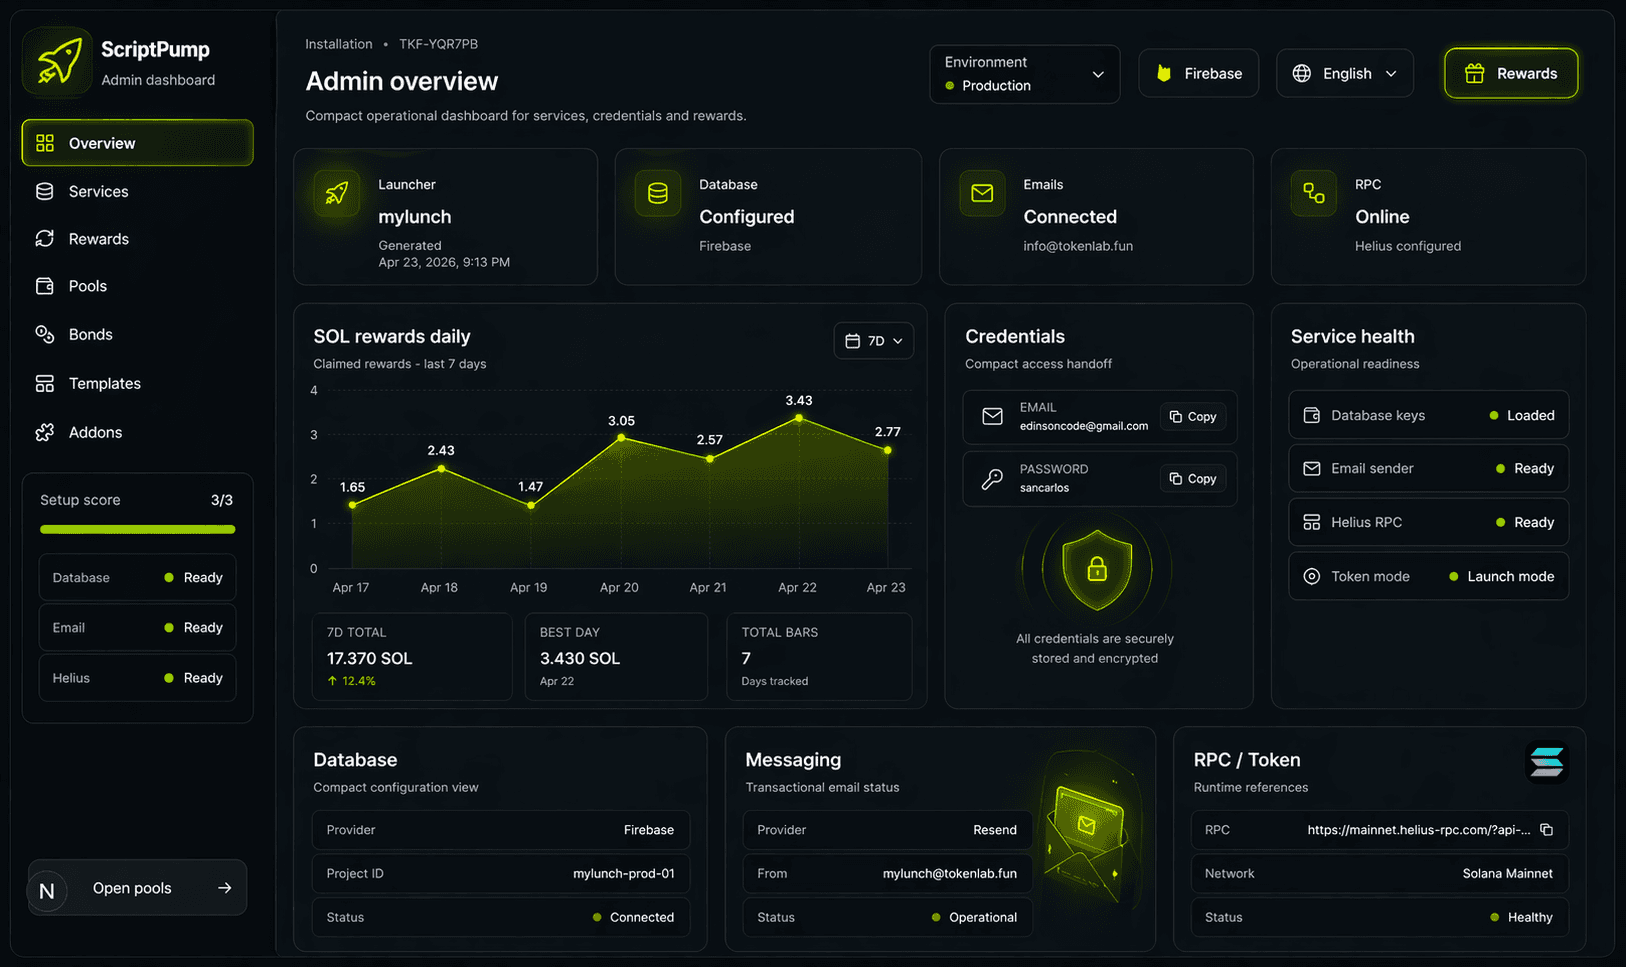Click the Database Ready setup row
The height and width of the screenshot is (967, 1626).
coord(137,578)
